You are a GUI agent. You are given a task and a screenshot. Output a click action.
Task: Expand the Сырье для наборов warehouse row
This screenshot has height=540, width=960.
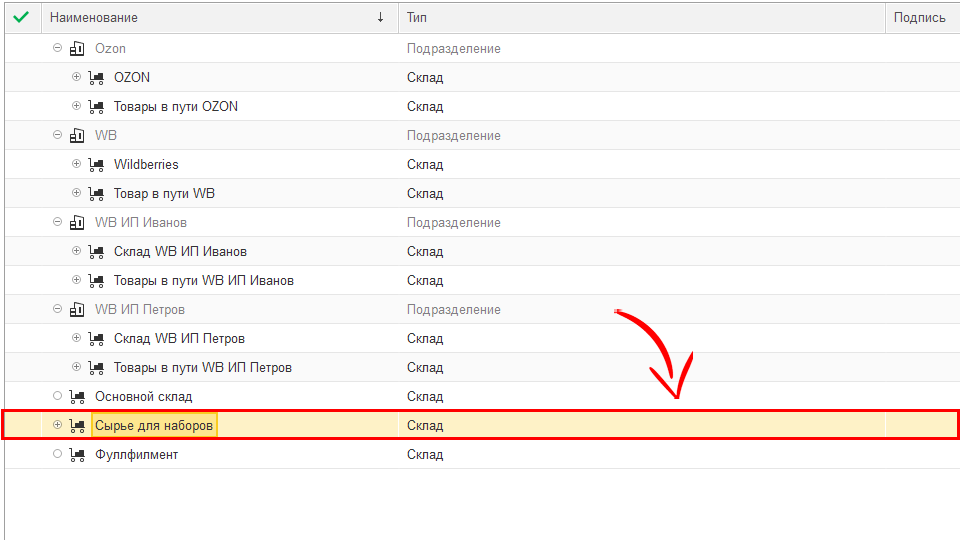57,425
